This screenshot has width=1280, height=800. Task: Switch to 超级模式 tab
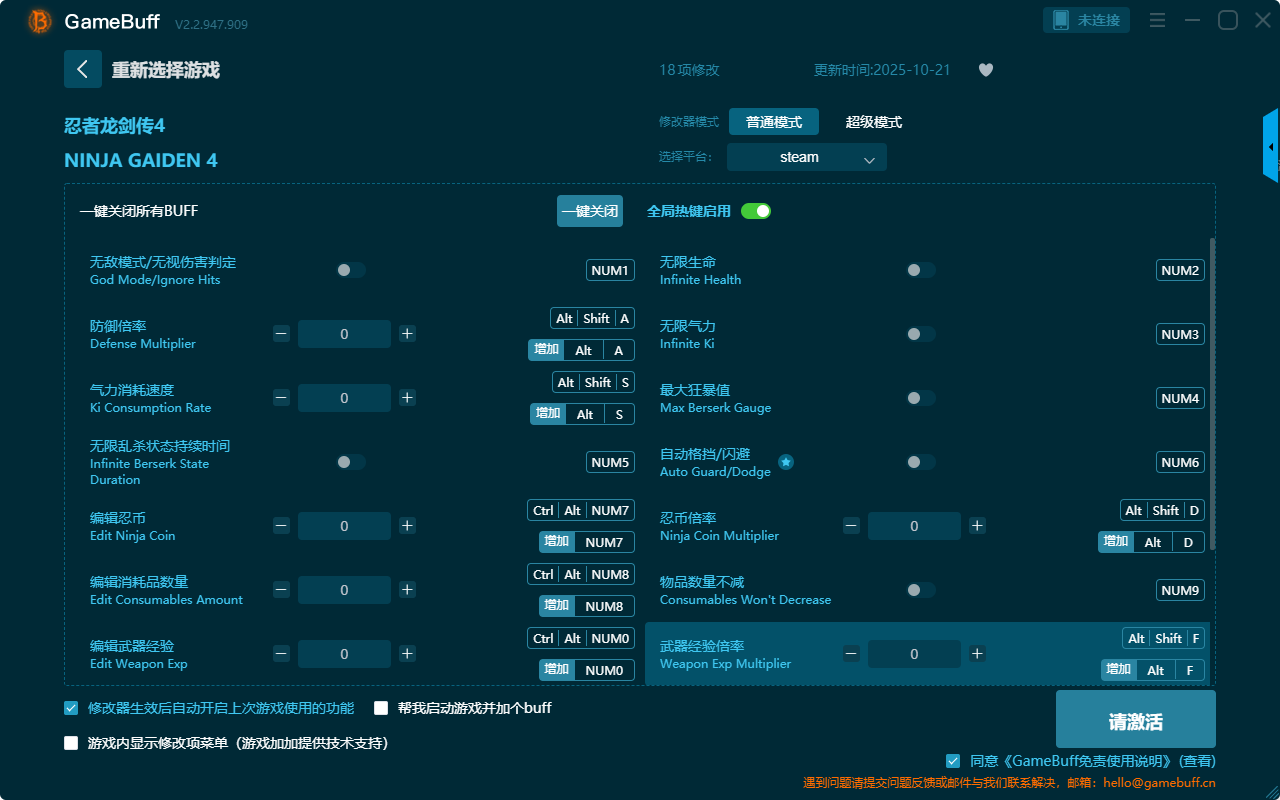coord(873,122)
